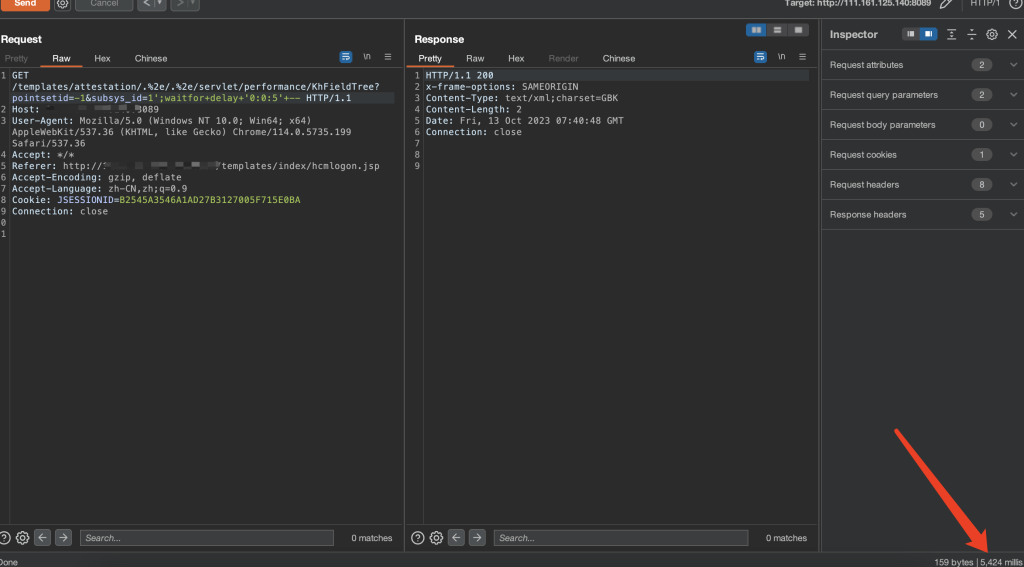Viewport: 1024px width, 567px height.
Task: Click '5,424 millis' in status bar
Action: 1002,561
